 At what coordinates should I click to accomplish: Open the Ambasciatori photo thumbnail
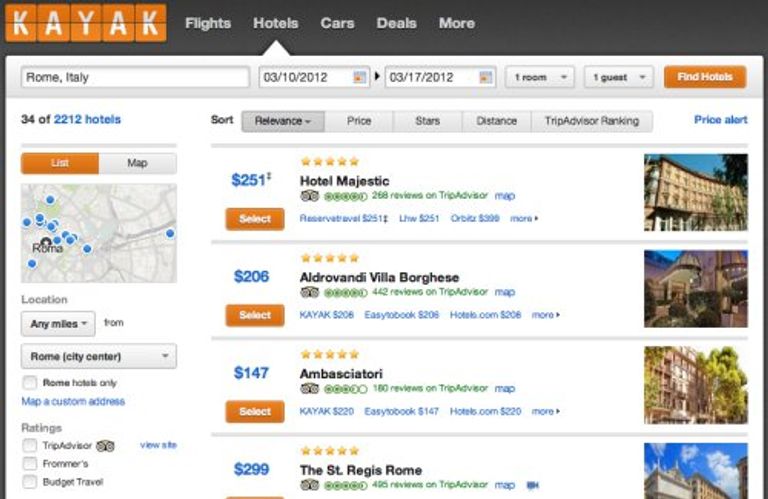[x=696, y=385]
